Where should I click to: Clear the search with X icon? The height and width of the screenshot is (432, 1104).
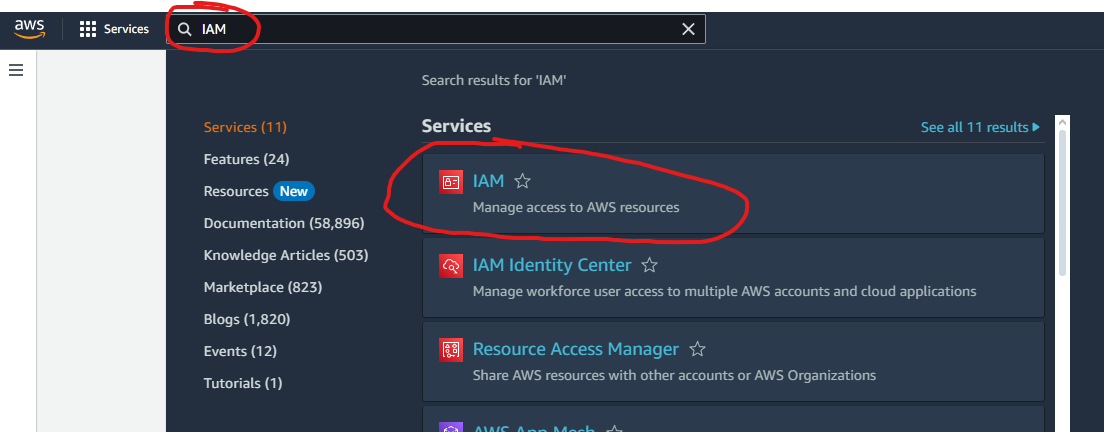(x=688, y=29)
